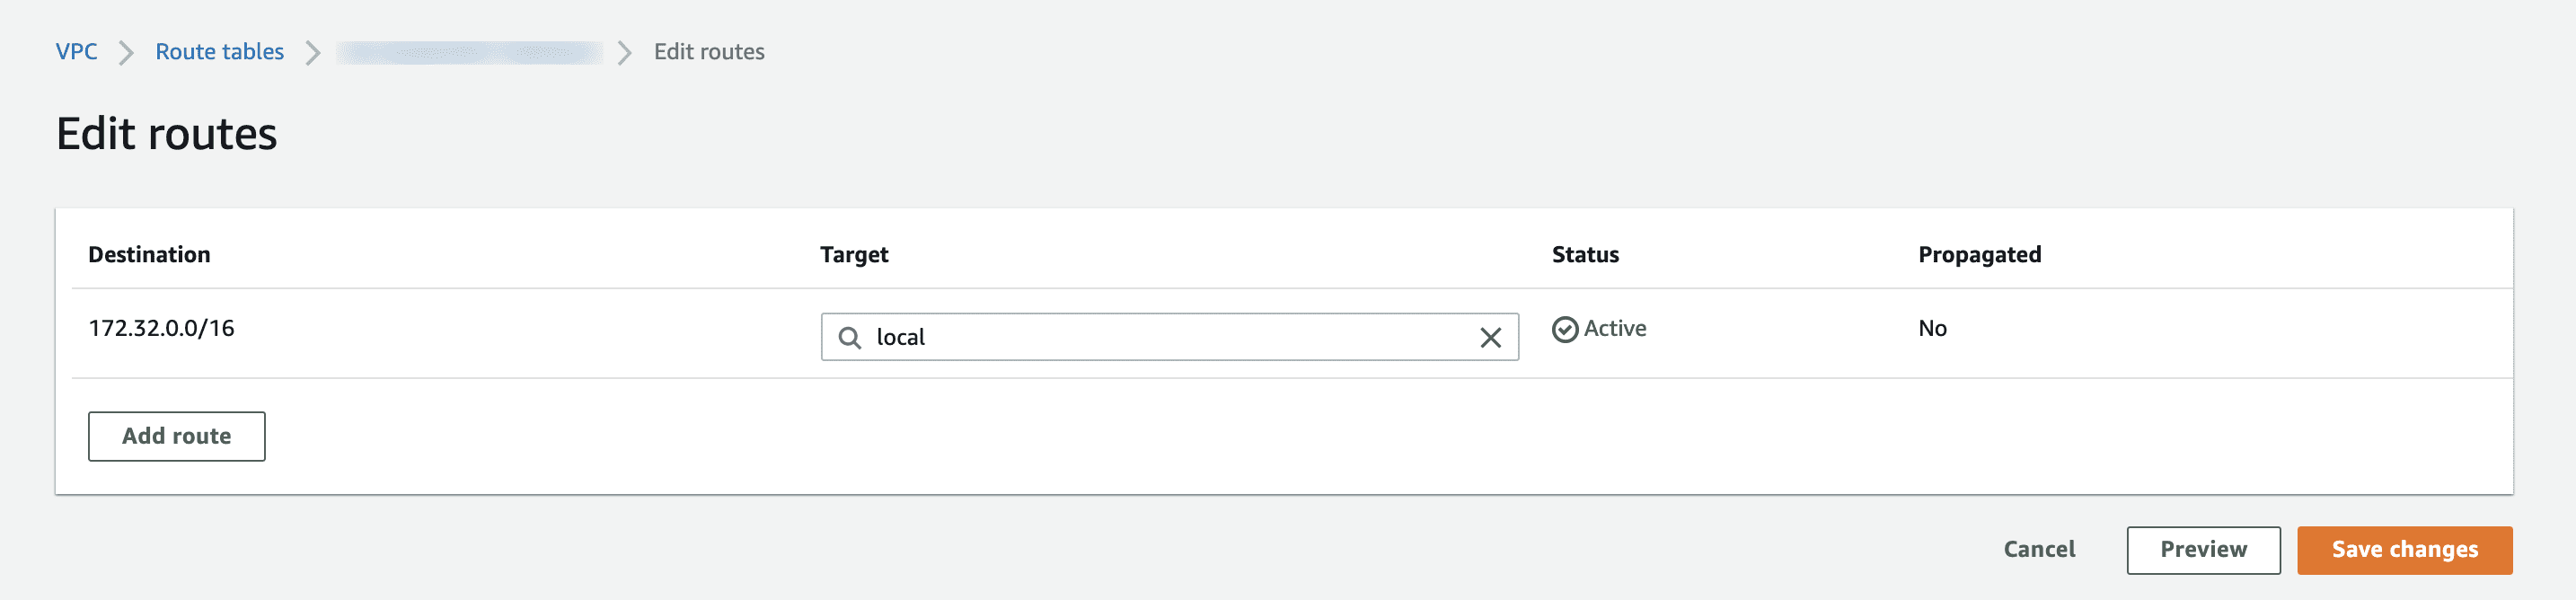Click the chevron right after the VPC breadcrumb
Image resolution: width=2576 pixels, height=600 pixels.
[x=126, y=52]
